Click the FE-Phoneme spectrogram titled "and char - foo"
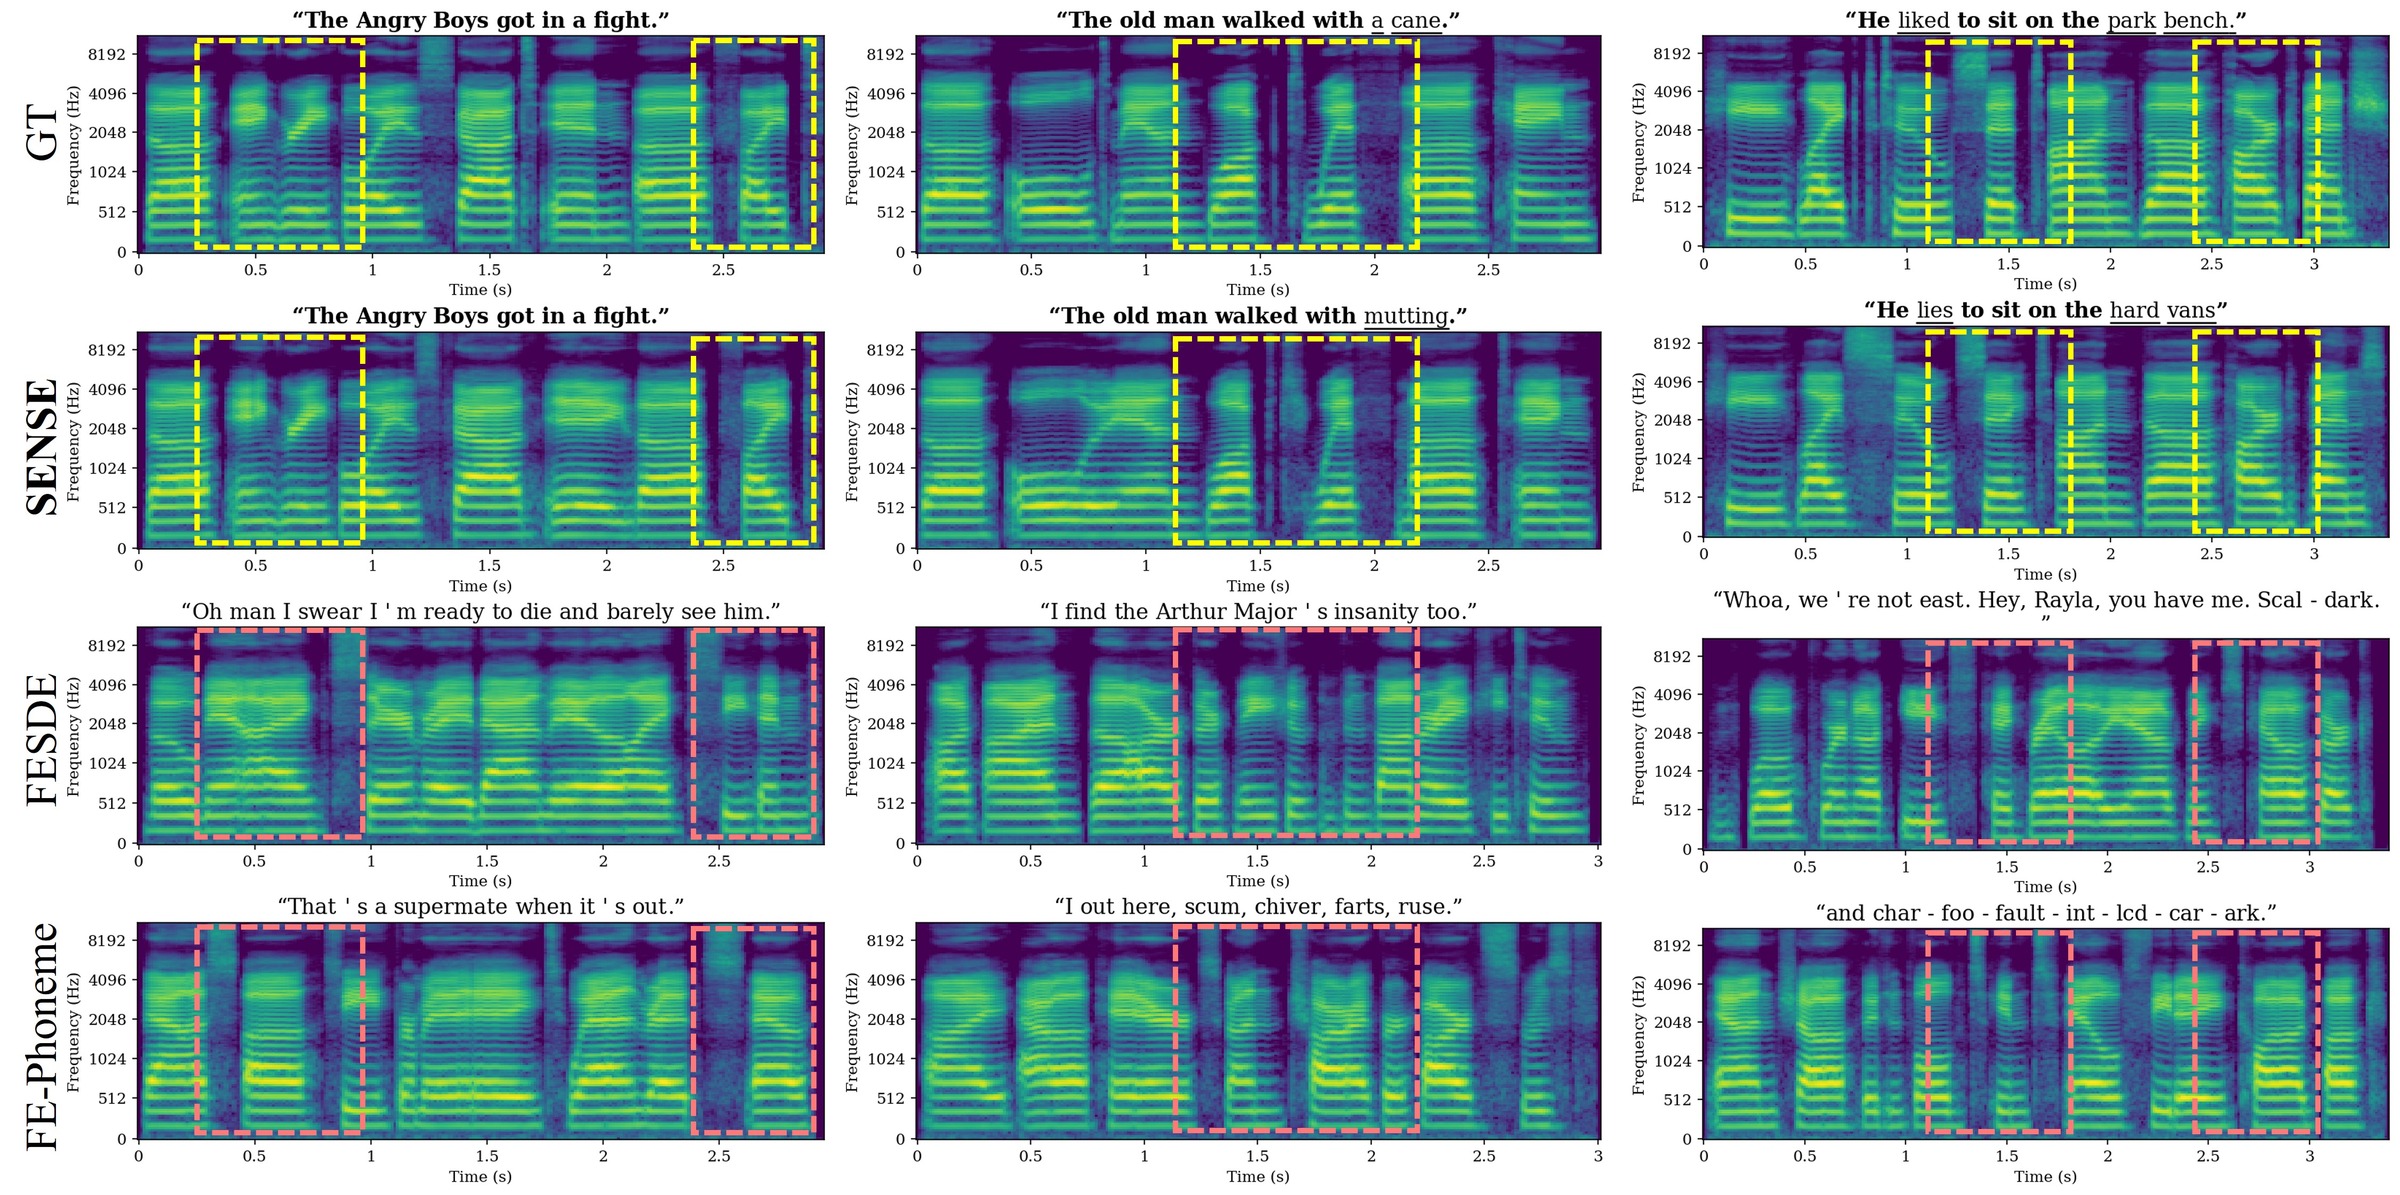Image resolution: width=2400 pixels, height=1195 pixels. [2046, 1033]
